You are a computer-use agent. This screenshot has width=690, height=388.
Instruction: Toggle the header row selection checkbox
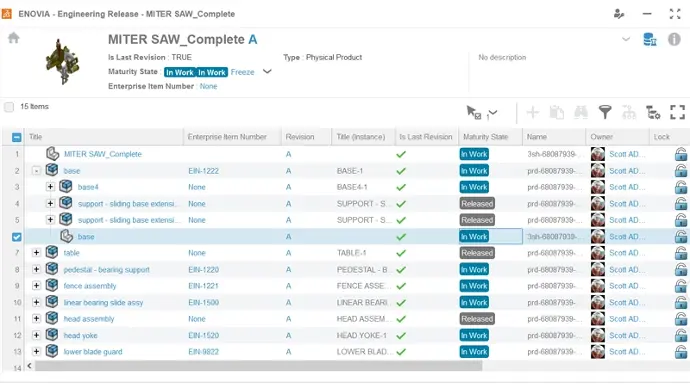[17, 137]
